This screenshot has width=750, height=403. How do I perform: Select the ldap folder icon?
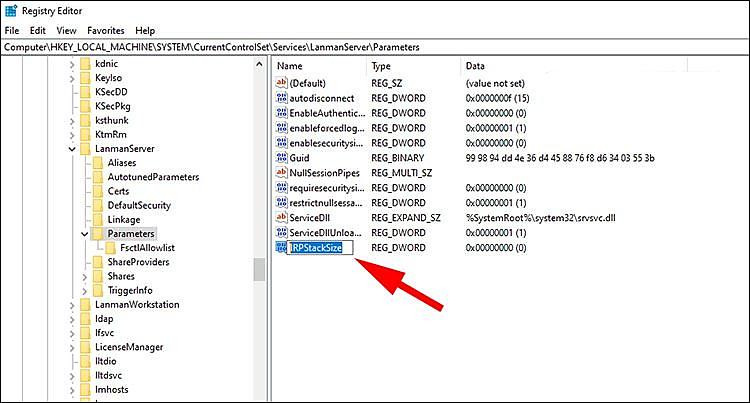[85, 318]
